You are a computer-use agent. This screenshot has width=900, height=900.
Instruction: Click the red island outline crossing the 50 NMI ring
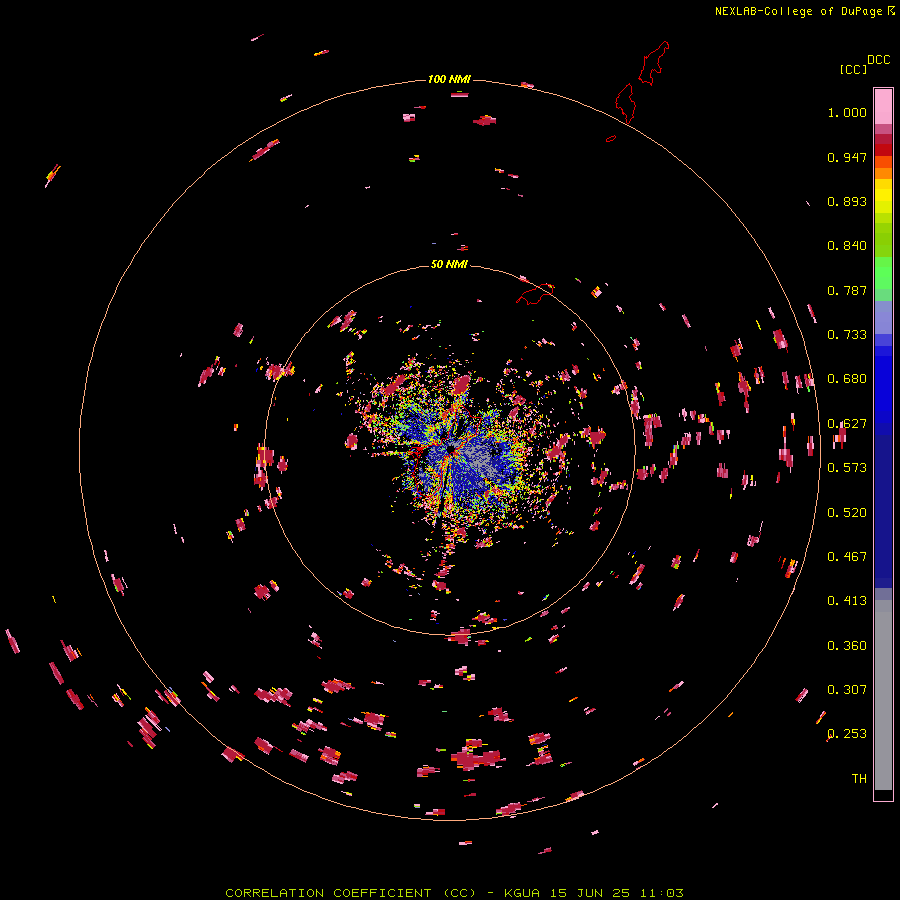(x=535, y=293)
